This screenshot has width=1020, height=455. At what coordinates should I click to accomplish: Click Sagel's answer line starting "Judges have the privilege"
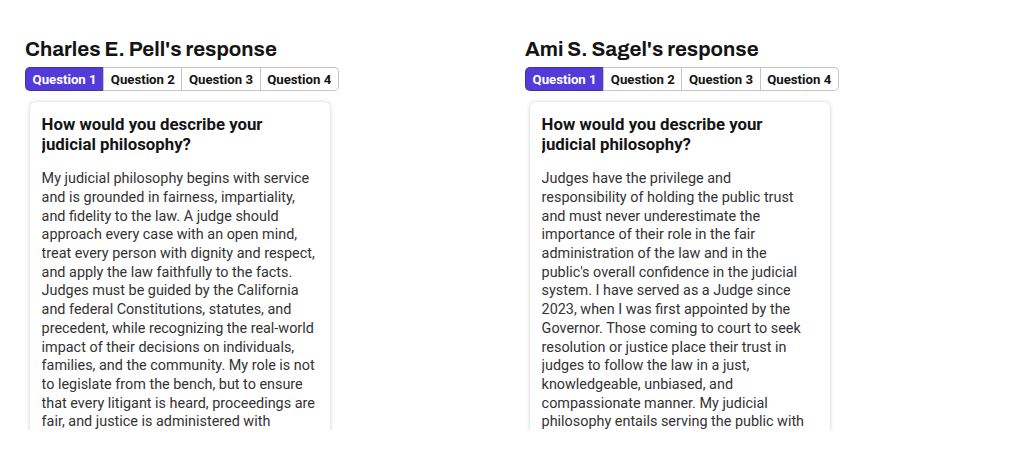(636, 178)
